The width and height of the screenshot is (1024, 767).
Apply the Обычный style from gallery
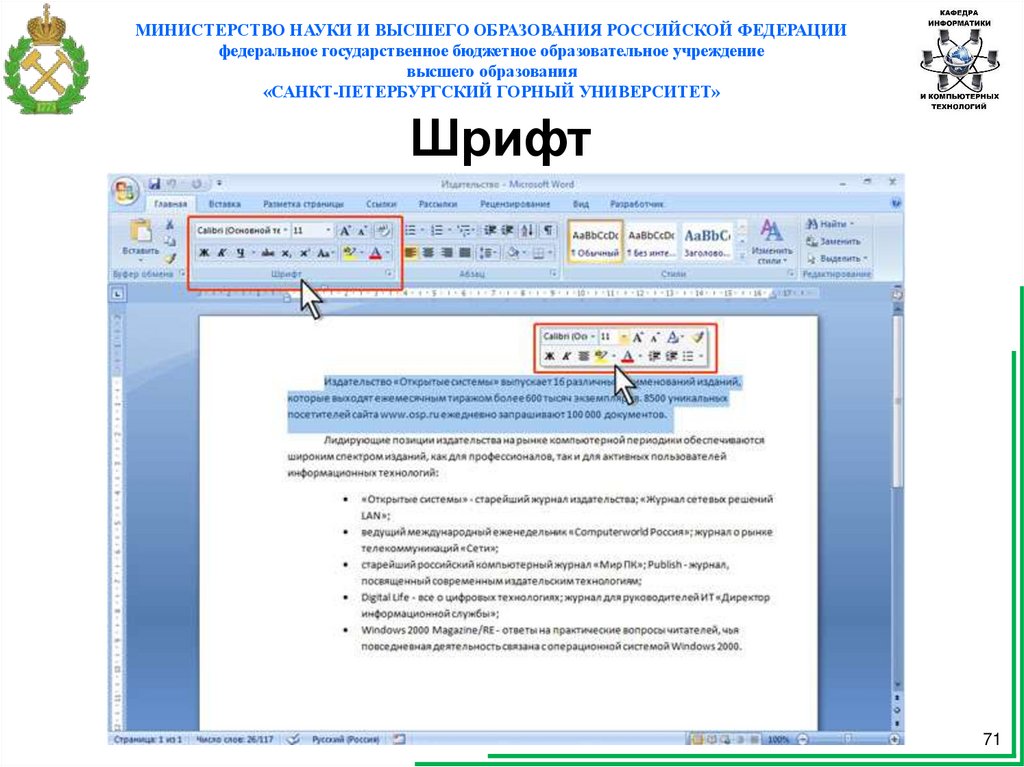(594, 241)
